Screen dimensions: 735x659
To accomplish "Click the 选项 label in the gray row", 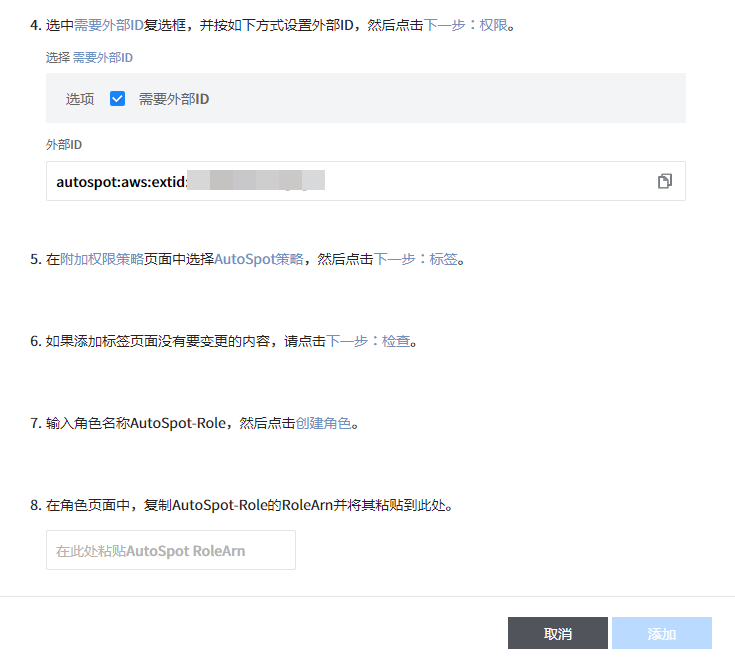I will click(80, 99).
